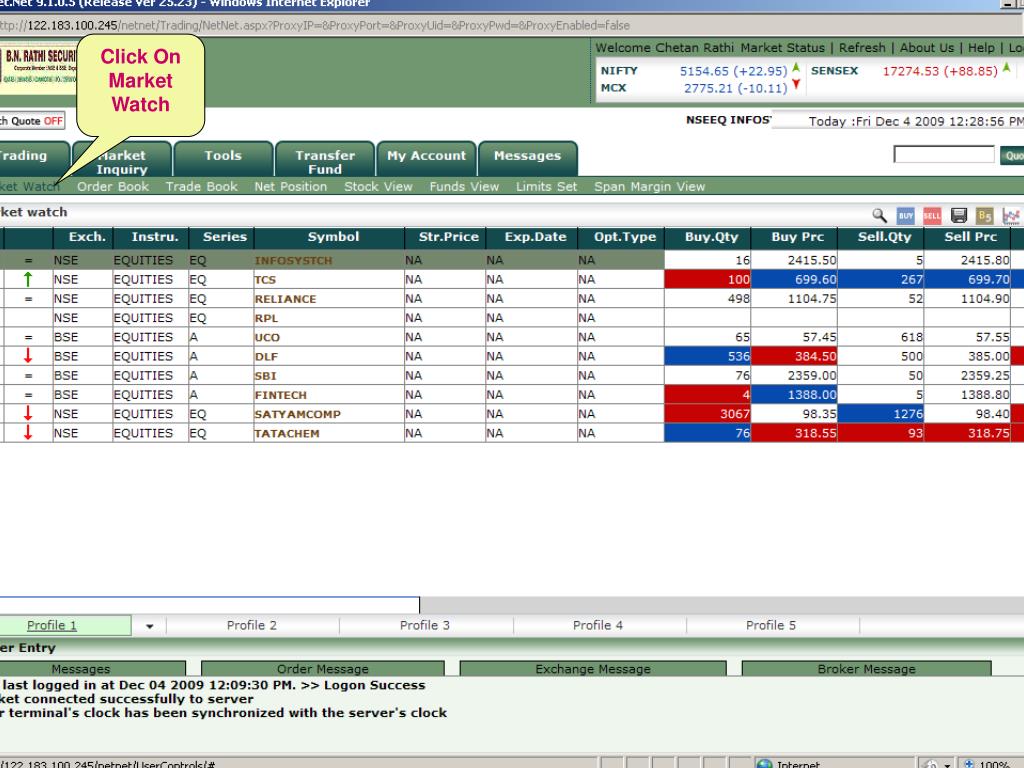Open the dropdown arrow next to Profile 1

pos(150,626)
